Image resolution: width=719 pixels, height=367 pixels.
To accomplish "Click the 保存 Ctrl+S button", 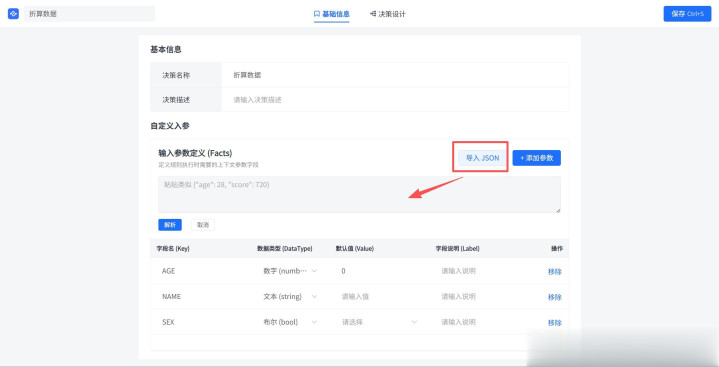I will 687,14.
